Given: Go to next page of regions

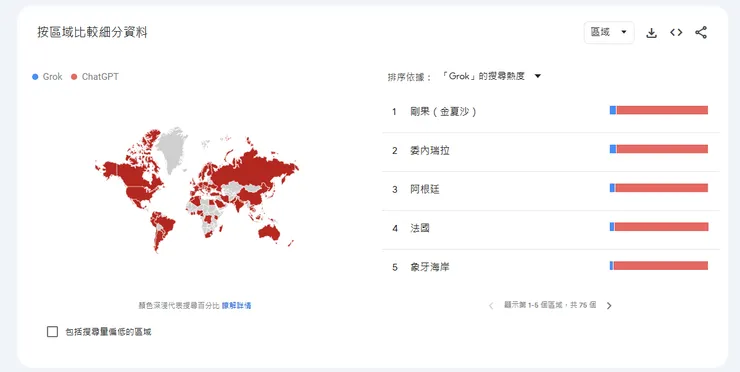Looking at the screenshot, I should tap(609, 306).
